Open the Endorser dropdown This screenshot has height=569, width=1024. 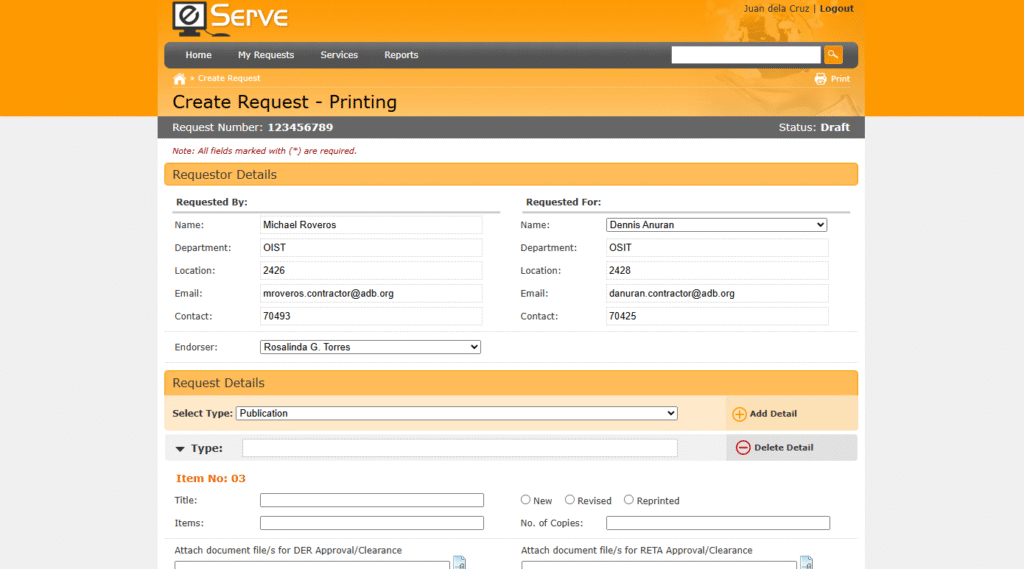370,347
